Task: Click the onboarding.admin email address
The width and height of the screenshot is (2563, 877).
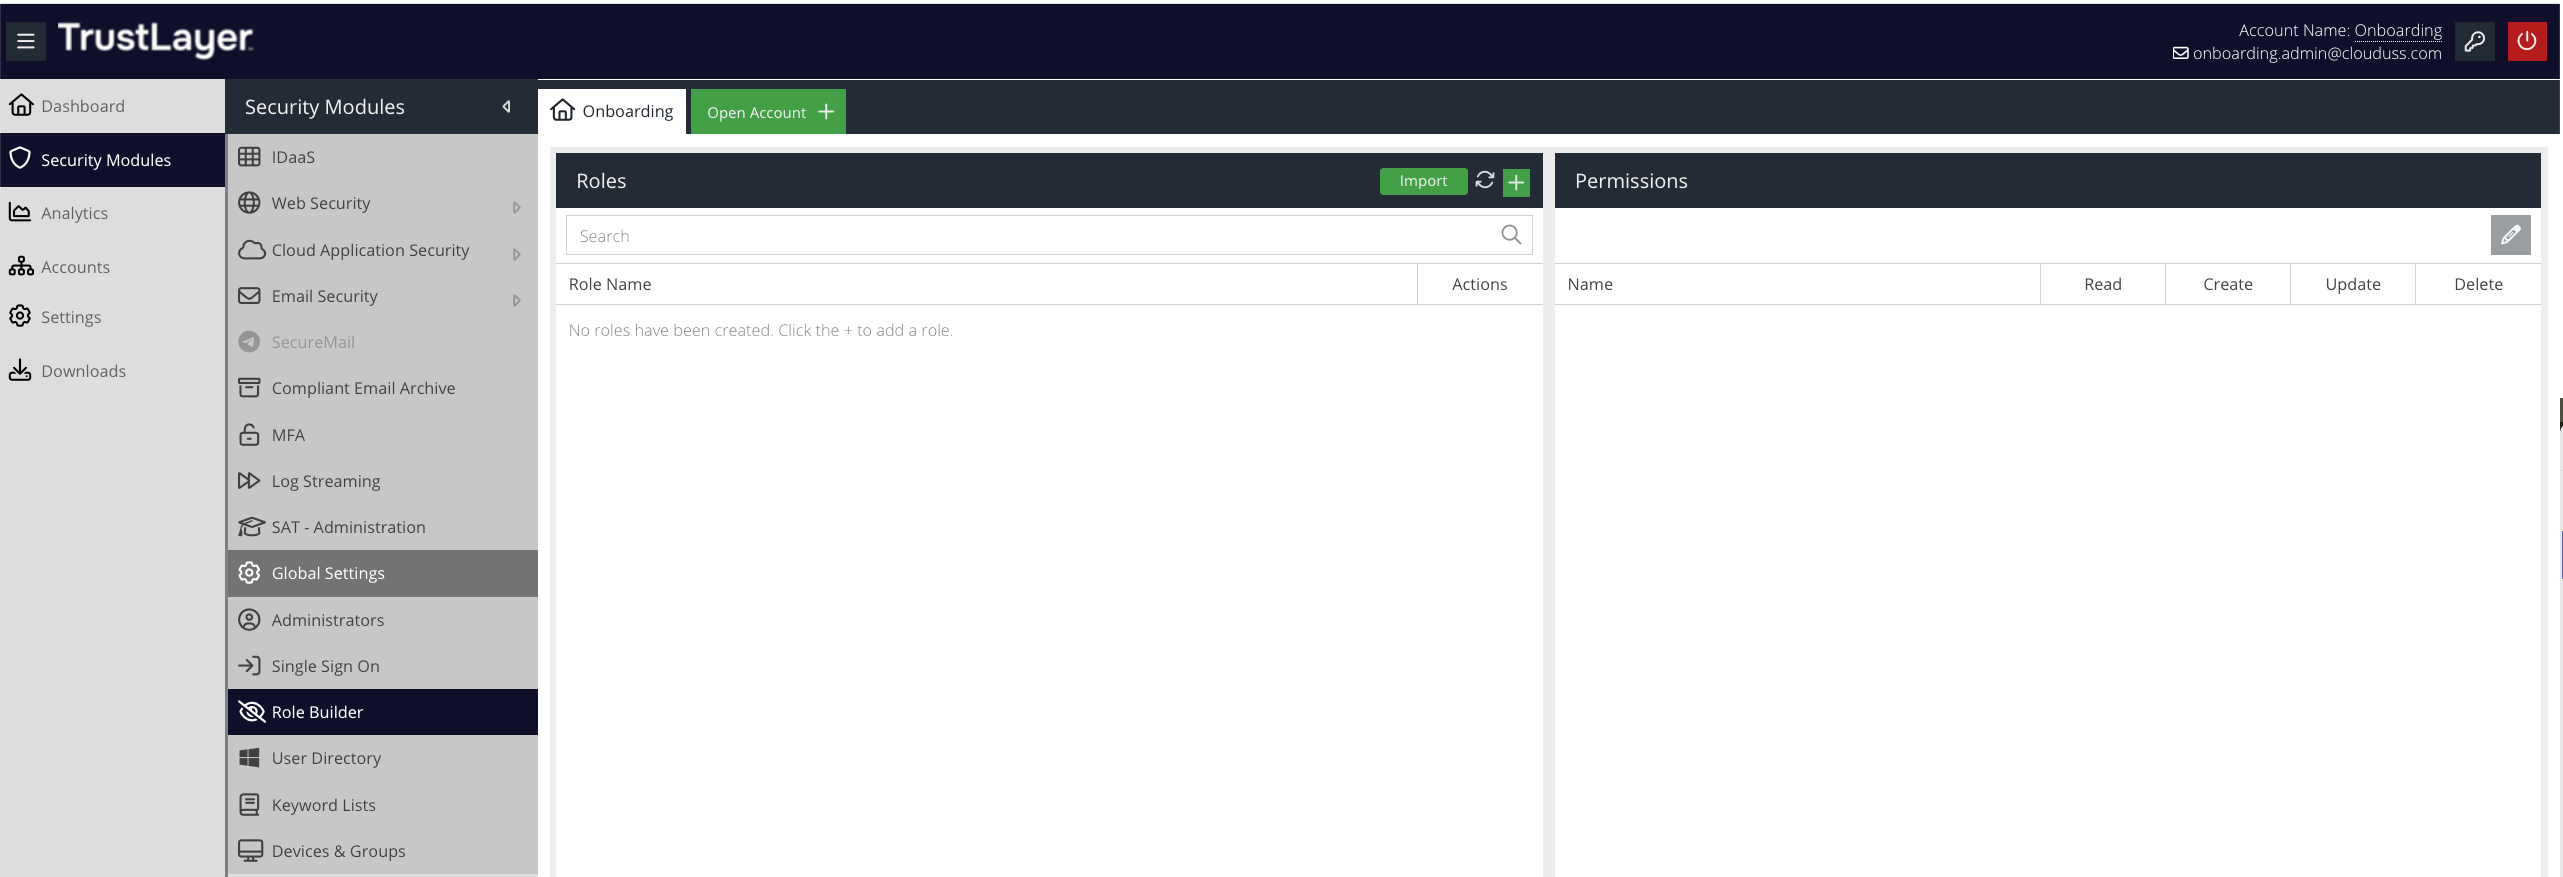Action: click(x=2316, y=53)
